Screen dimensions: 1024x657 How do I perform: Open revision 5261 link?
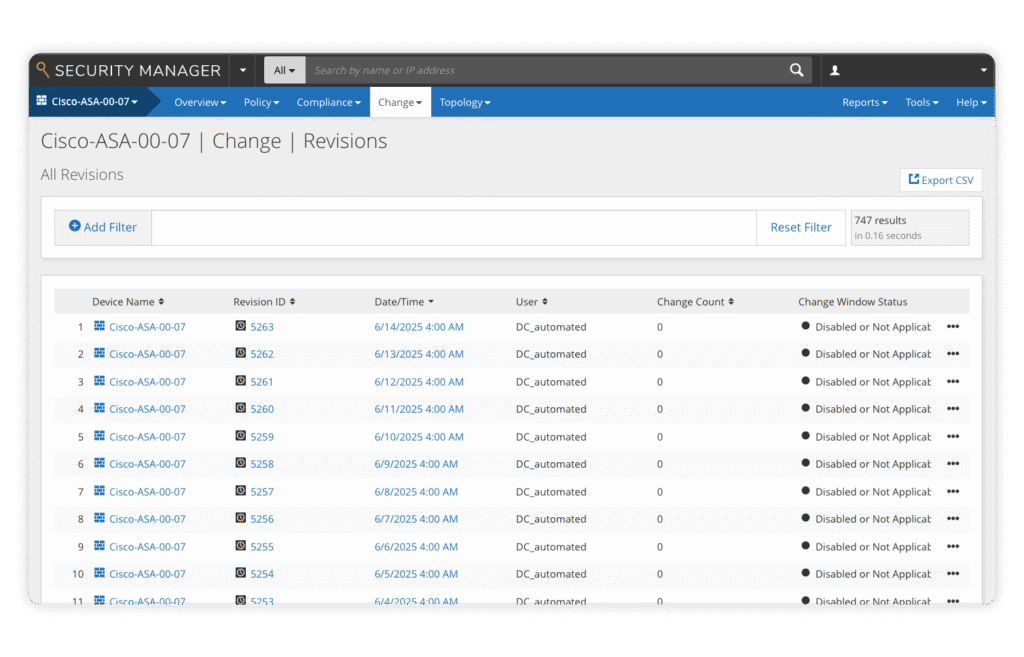[x=262, y=382]
